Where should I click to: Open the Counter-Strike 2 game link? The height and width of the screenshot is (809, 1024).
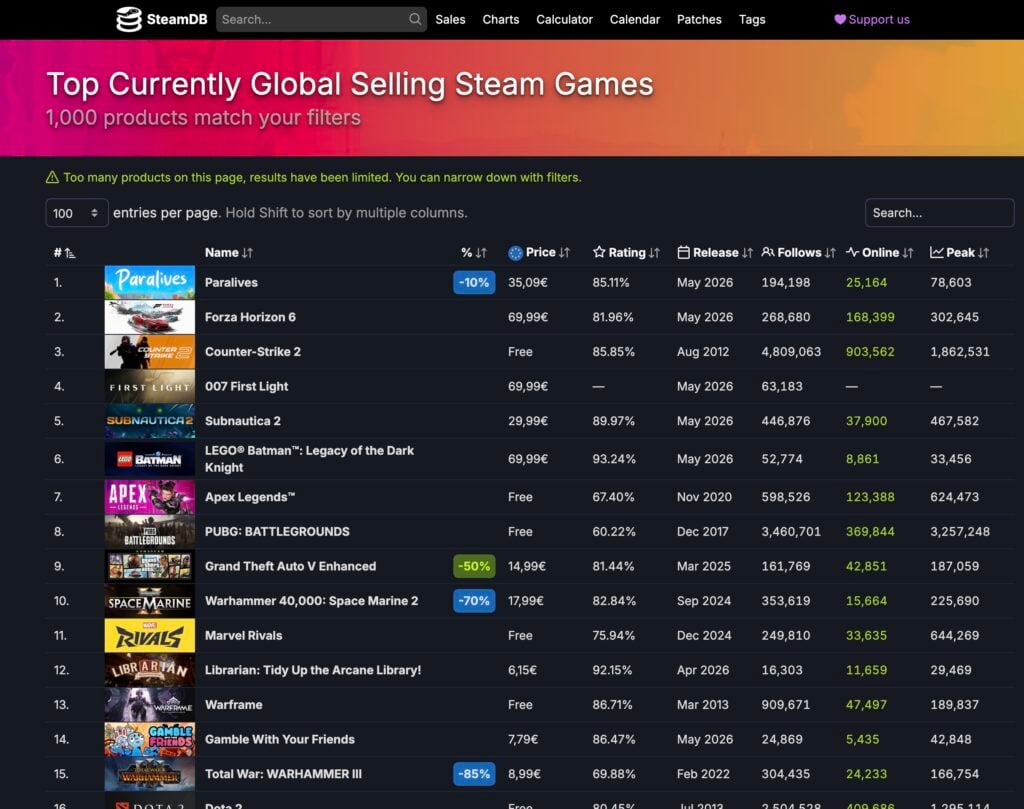(253, 352)
